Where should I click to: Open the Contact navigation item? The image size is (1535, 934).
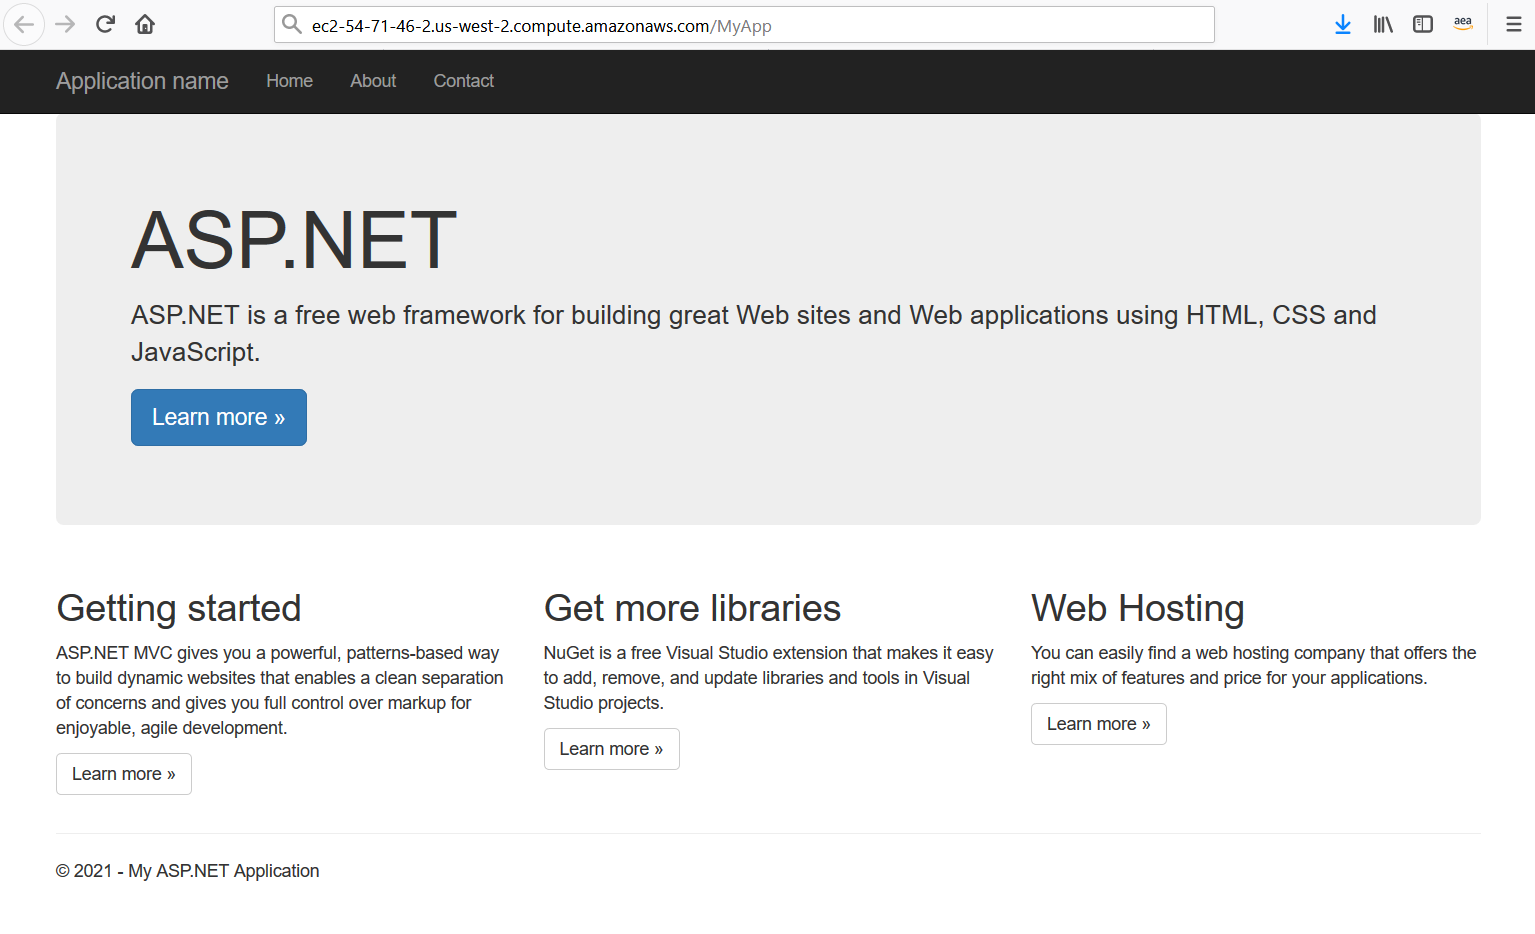click(463, 81)
